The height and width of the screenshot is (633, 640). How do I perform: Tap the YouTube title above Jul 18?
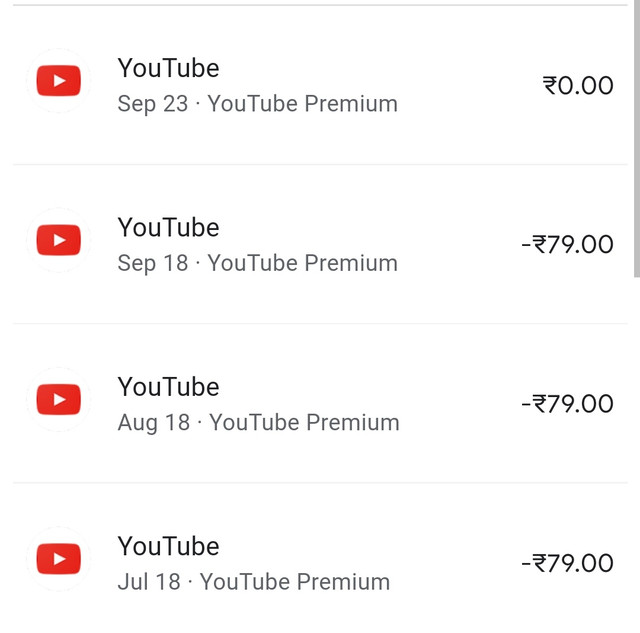point(168,545)
